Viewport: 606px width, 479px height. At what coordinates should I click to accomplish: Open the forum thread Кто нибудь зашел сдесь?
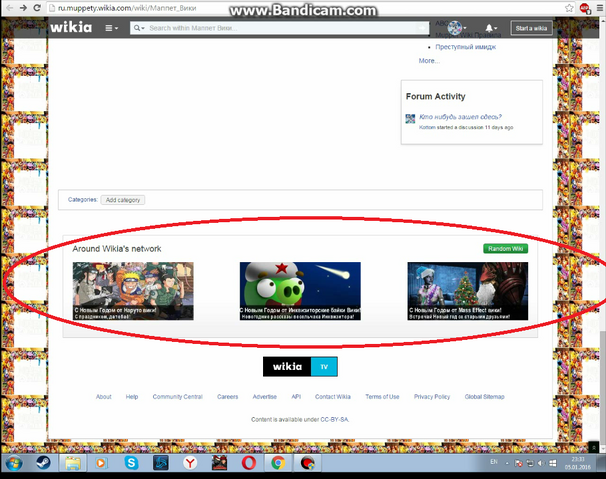tap(460, 117)
